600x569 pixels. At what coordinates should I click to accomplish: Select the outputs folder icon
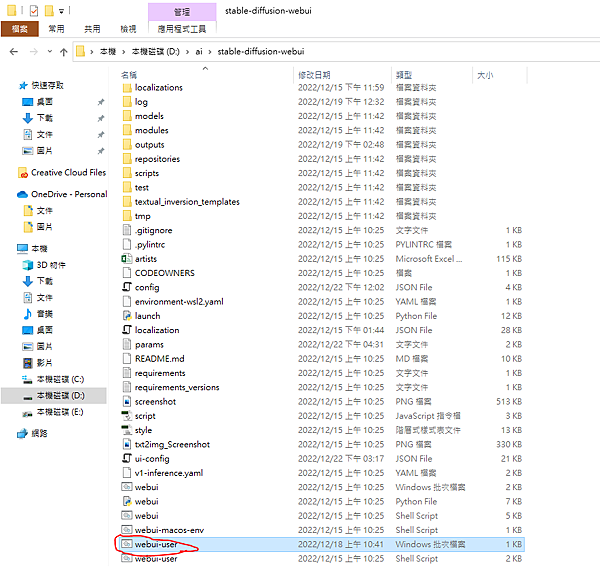point(127,145)
